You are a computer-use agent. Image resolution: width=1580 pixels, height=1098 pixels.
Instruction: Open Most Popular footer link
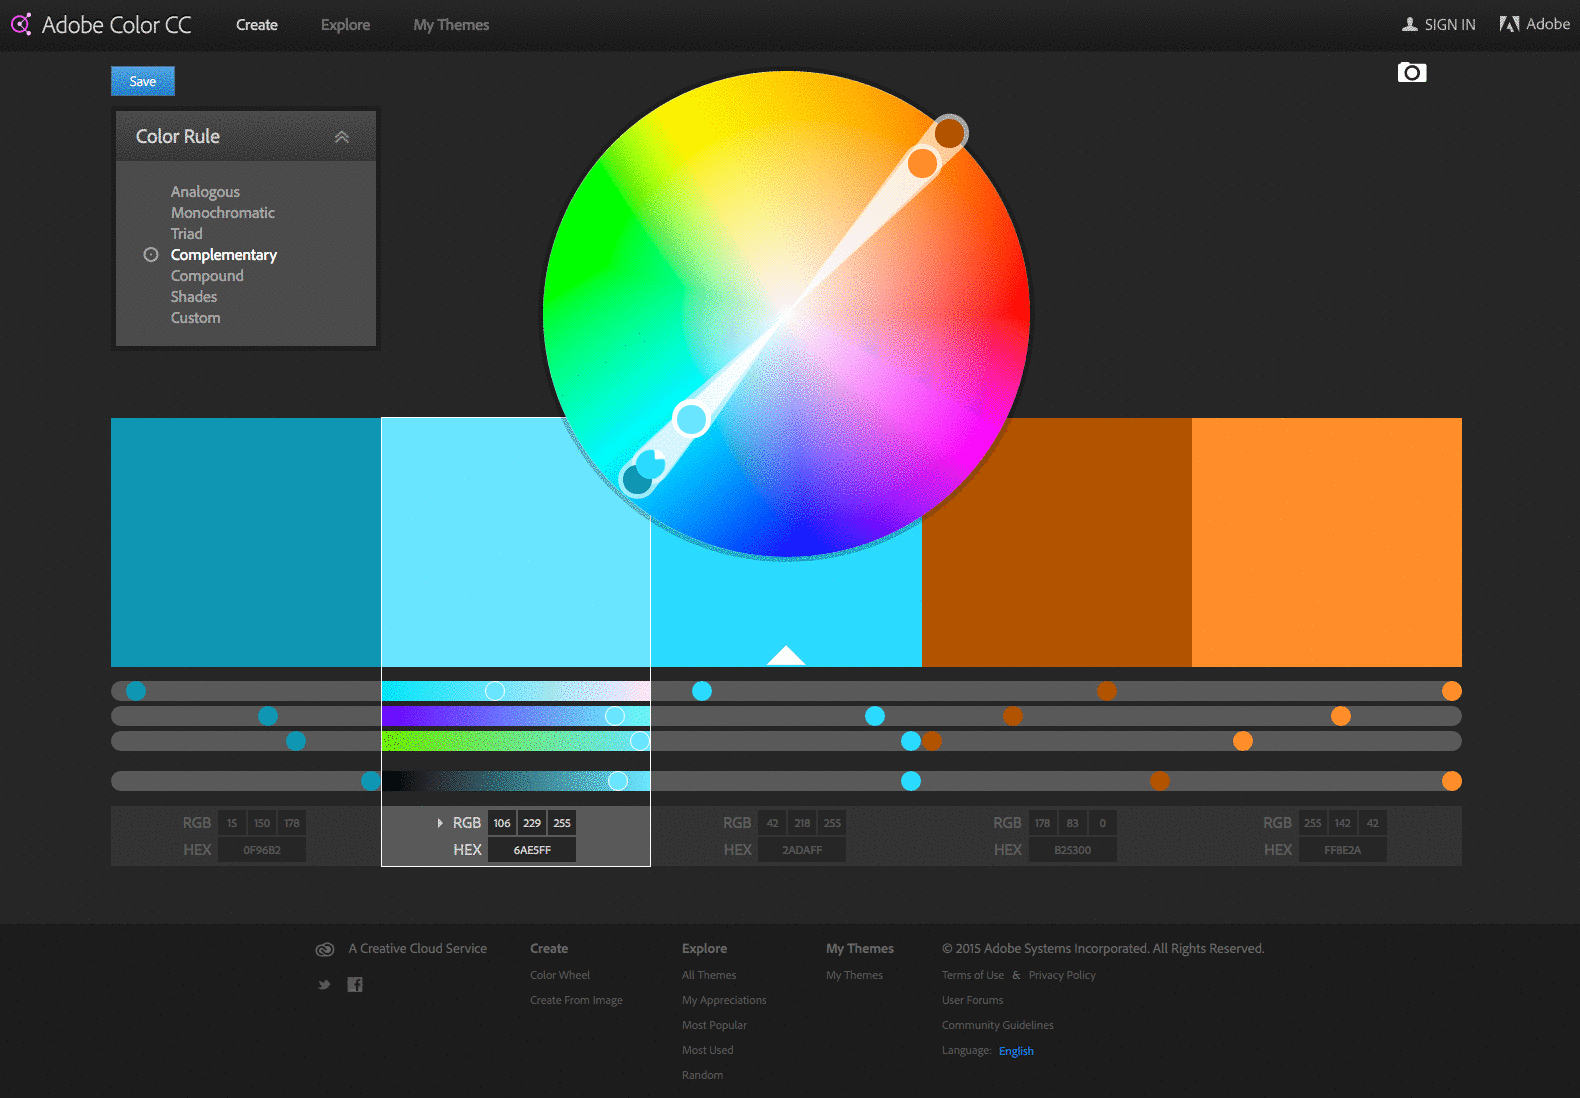[714, 1025]
